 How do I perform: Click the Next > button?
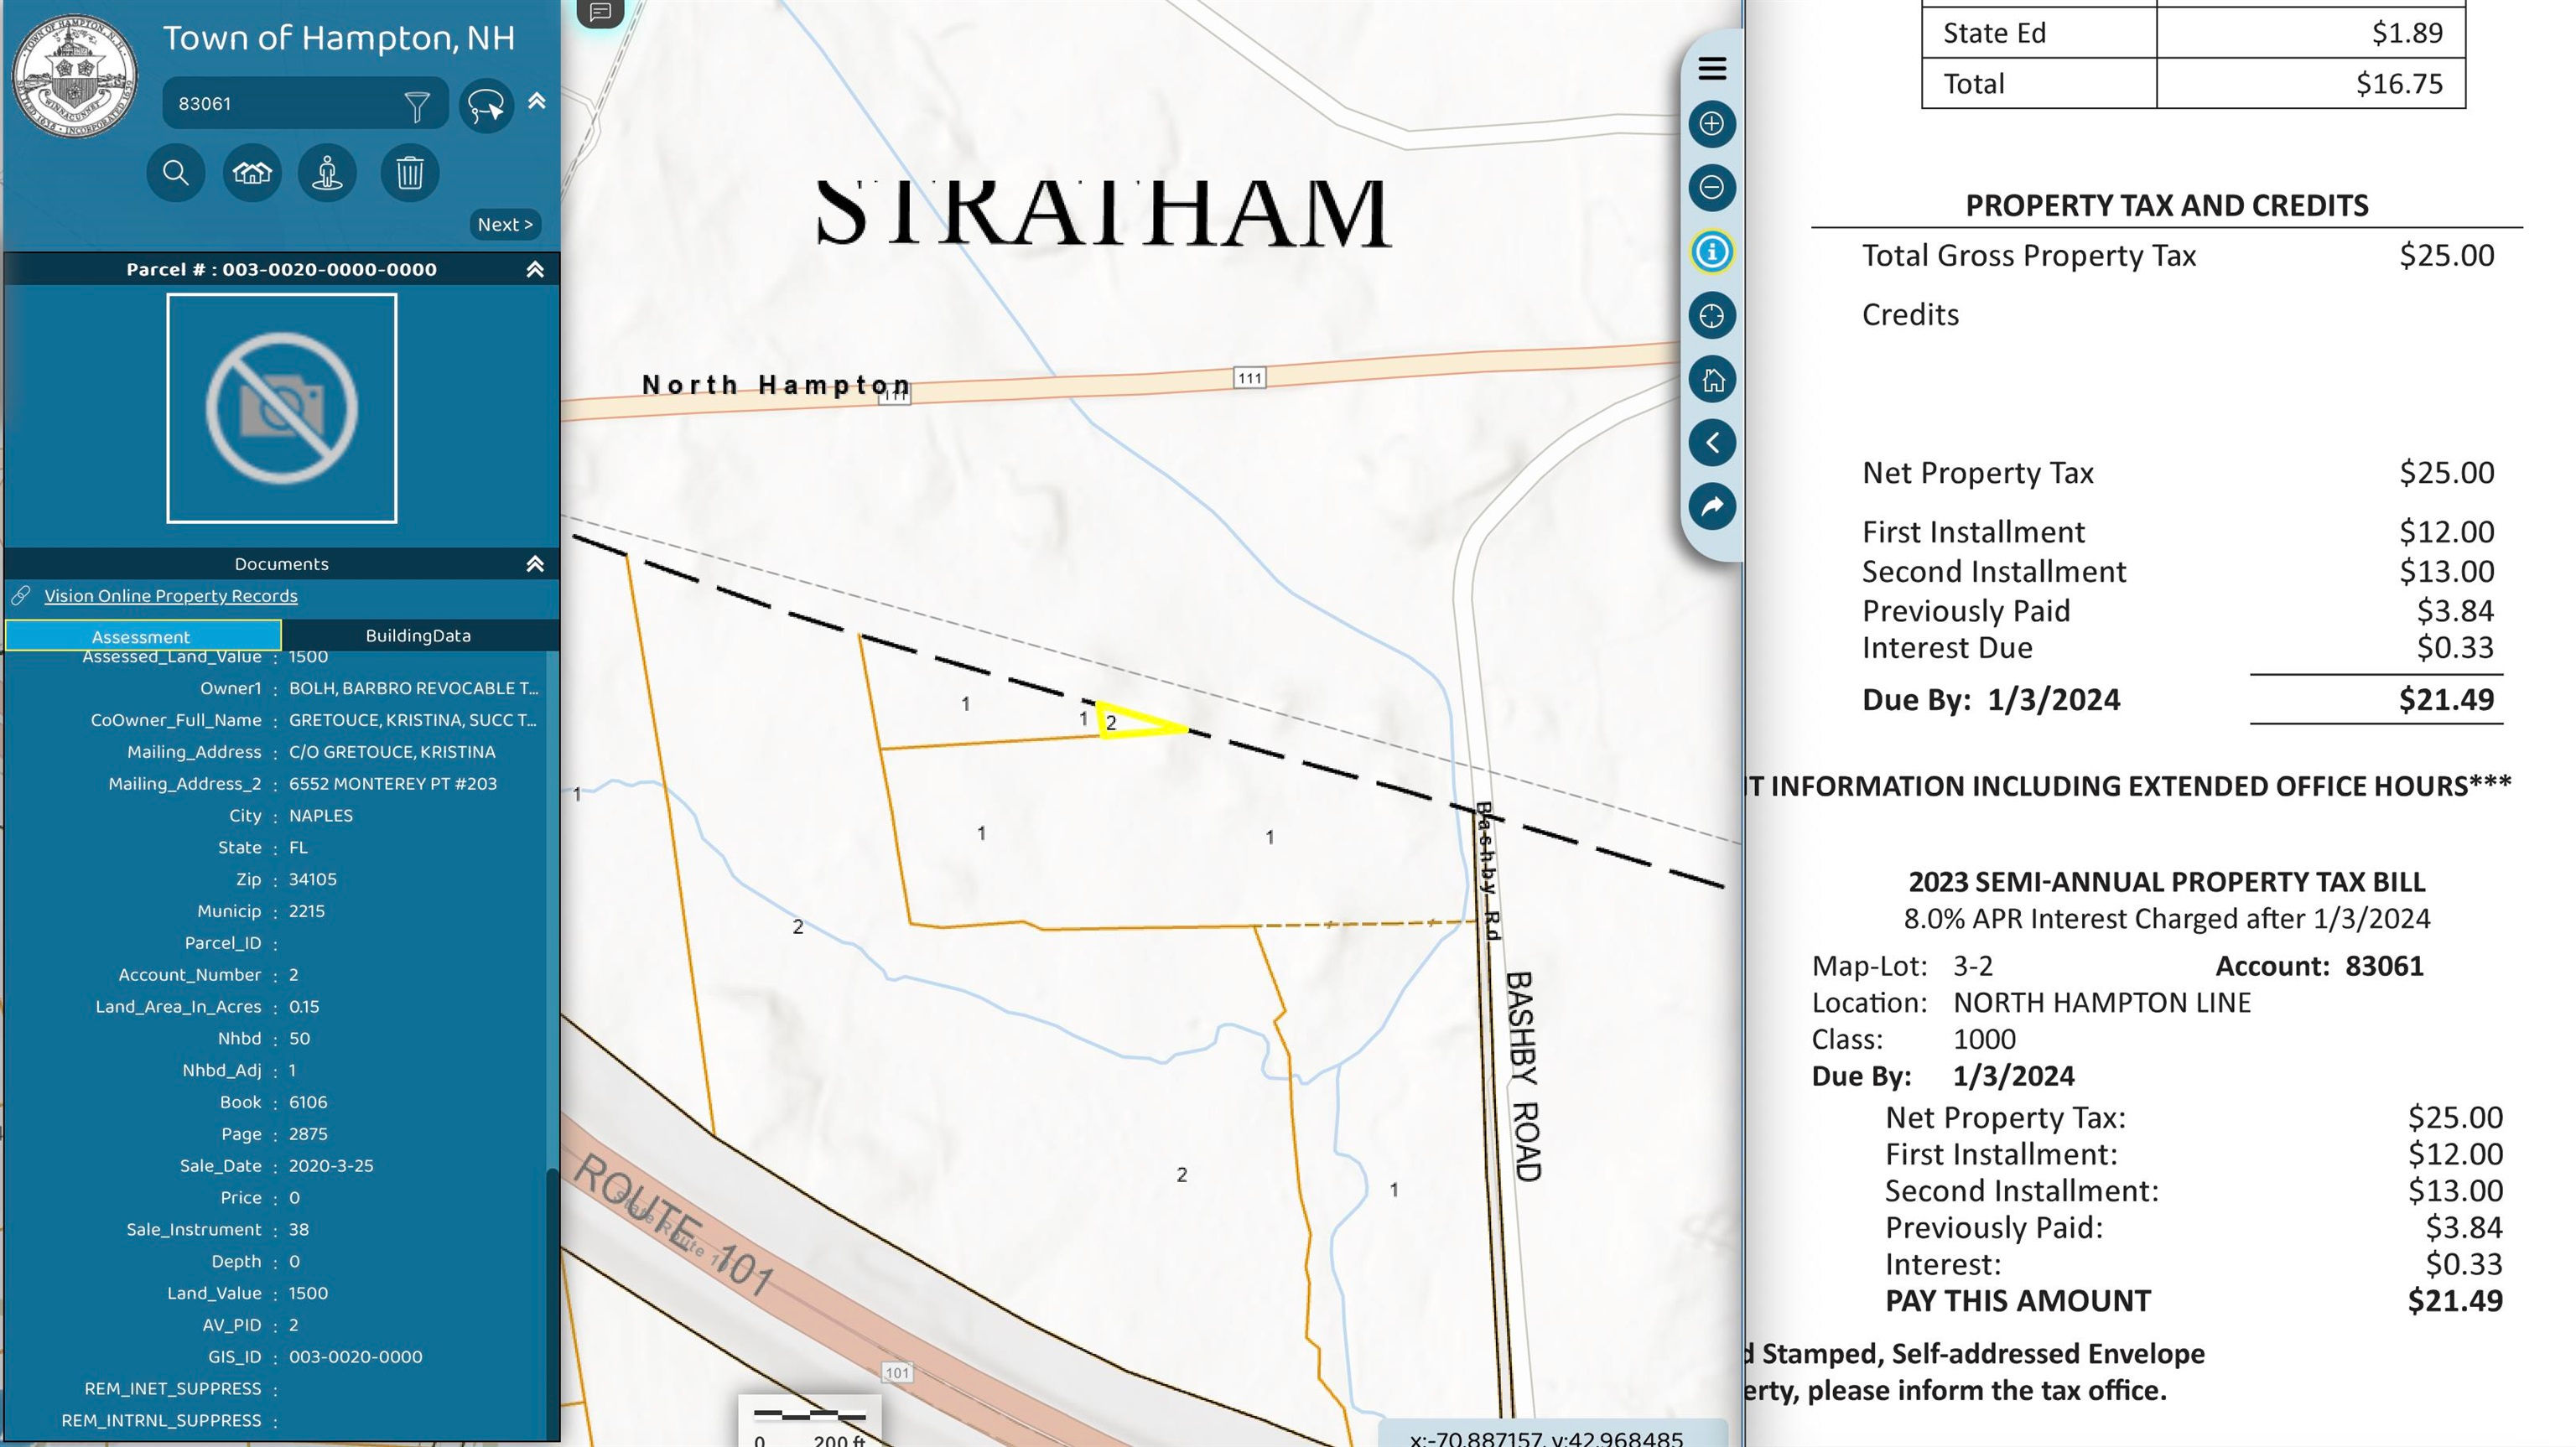pos(505,224)
